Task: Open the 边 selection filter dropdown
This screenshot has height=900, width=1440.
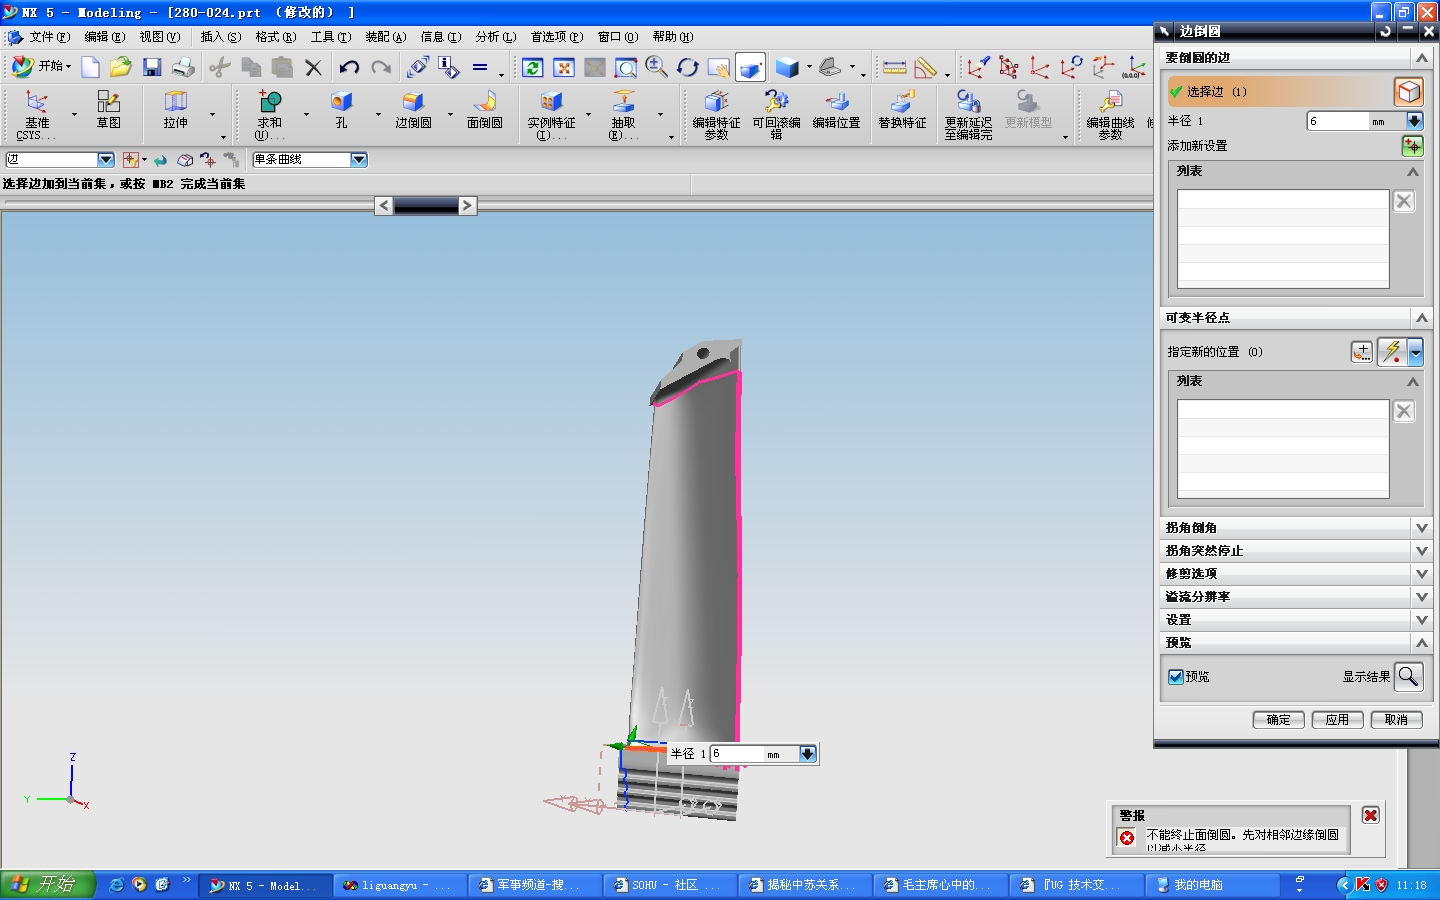Action: click(106, 160)
